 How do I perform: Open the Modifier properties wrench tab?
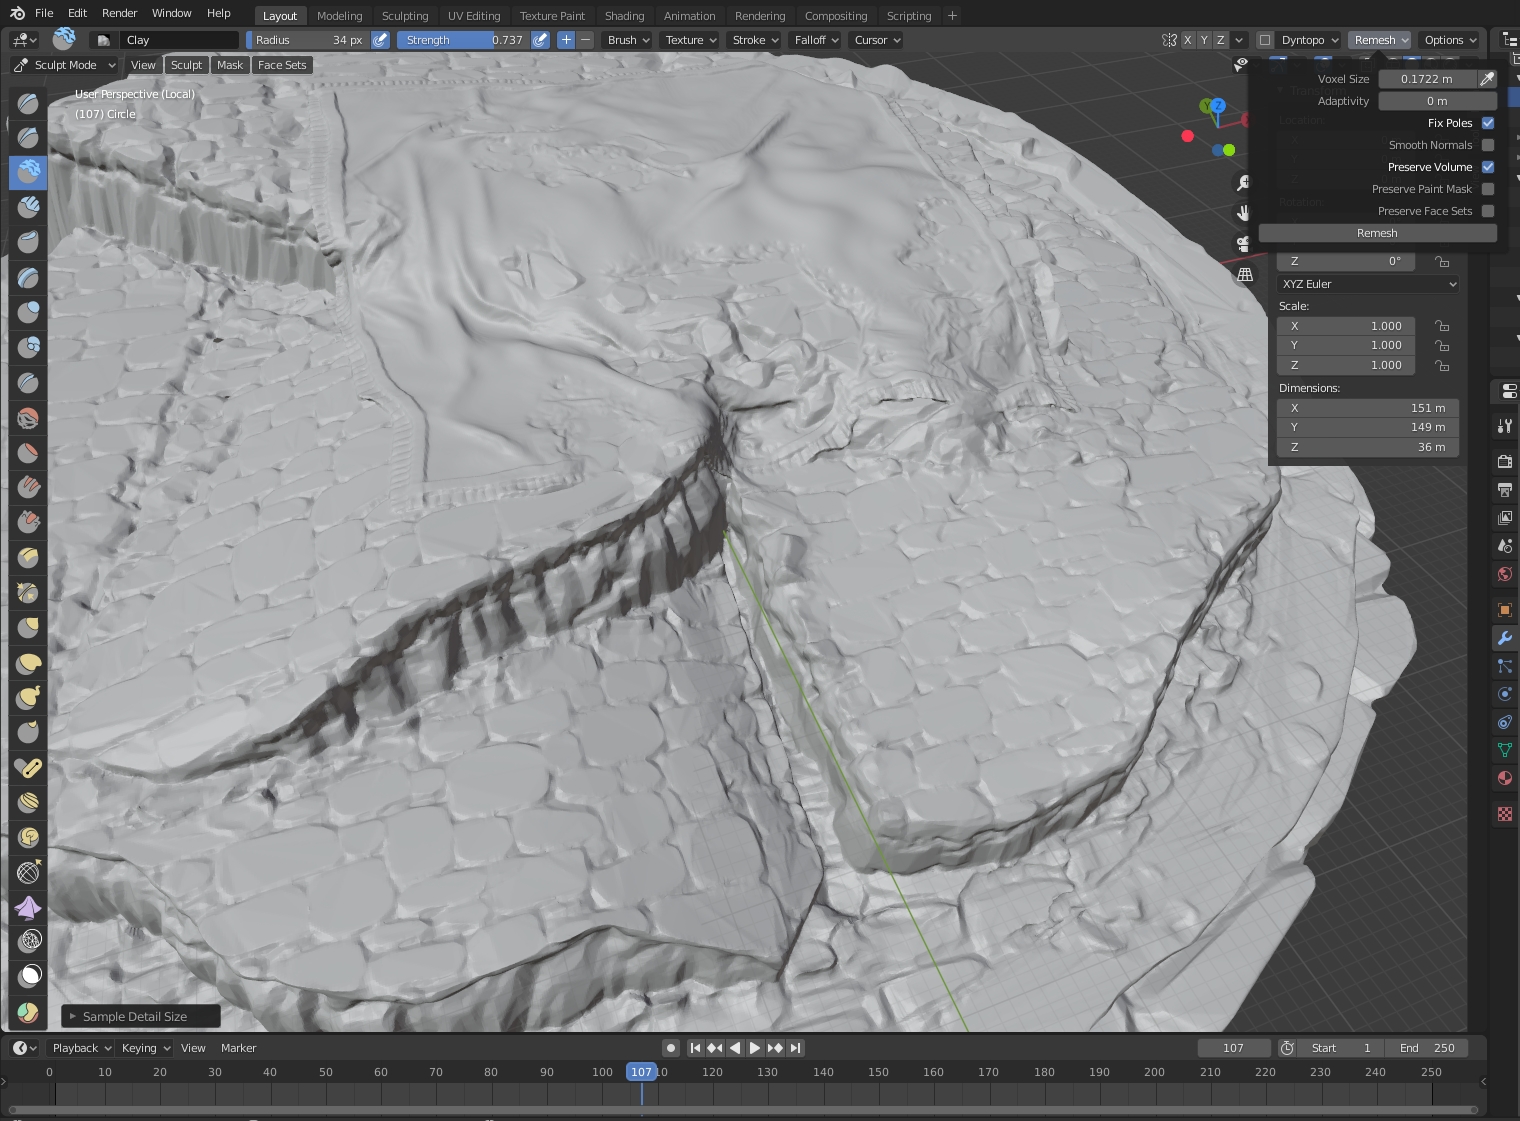1504,638
